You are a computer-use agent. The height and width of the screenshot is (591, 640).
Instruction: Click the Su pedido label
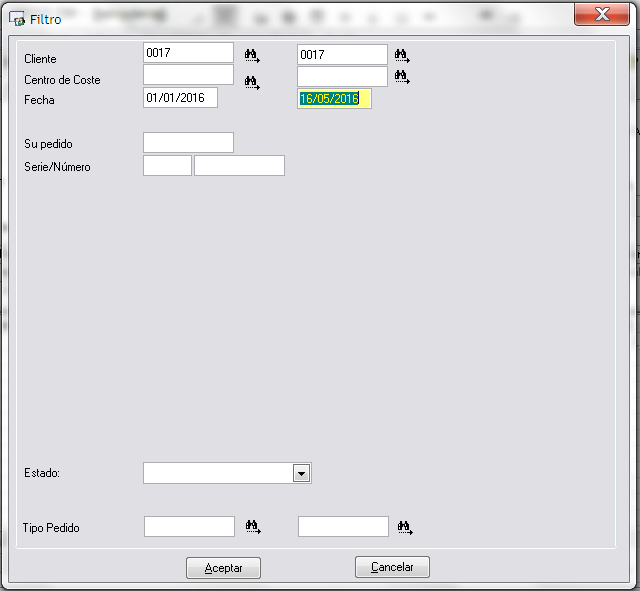48,144
